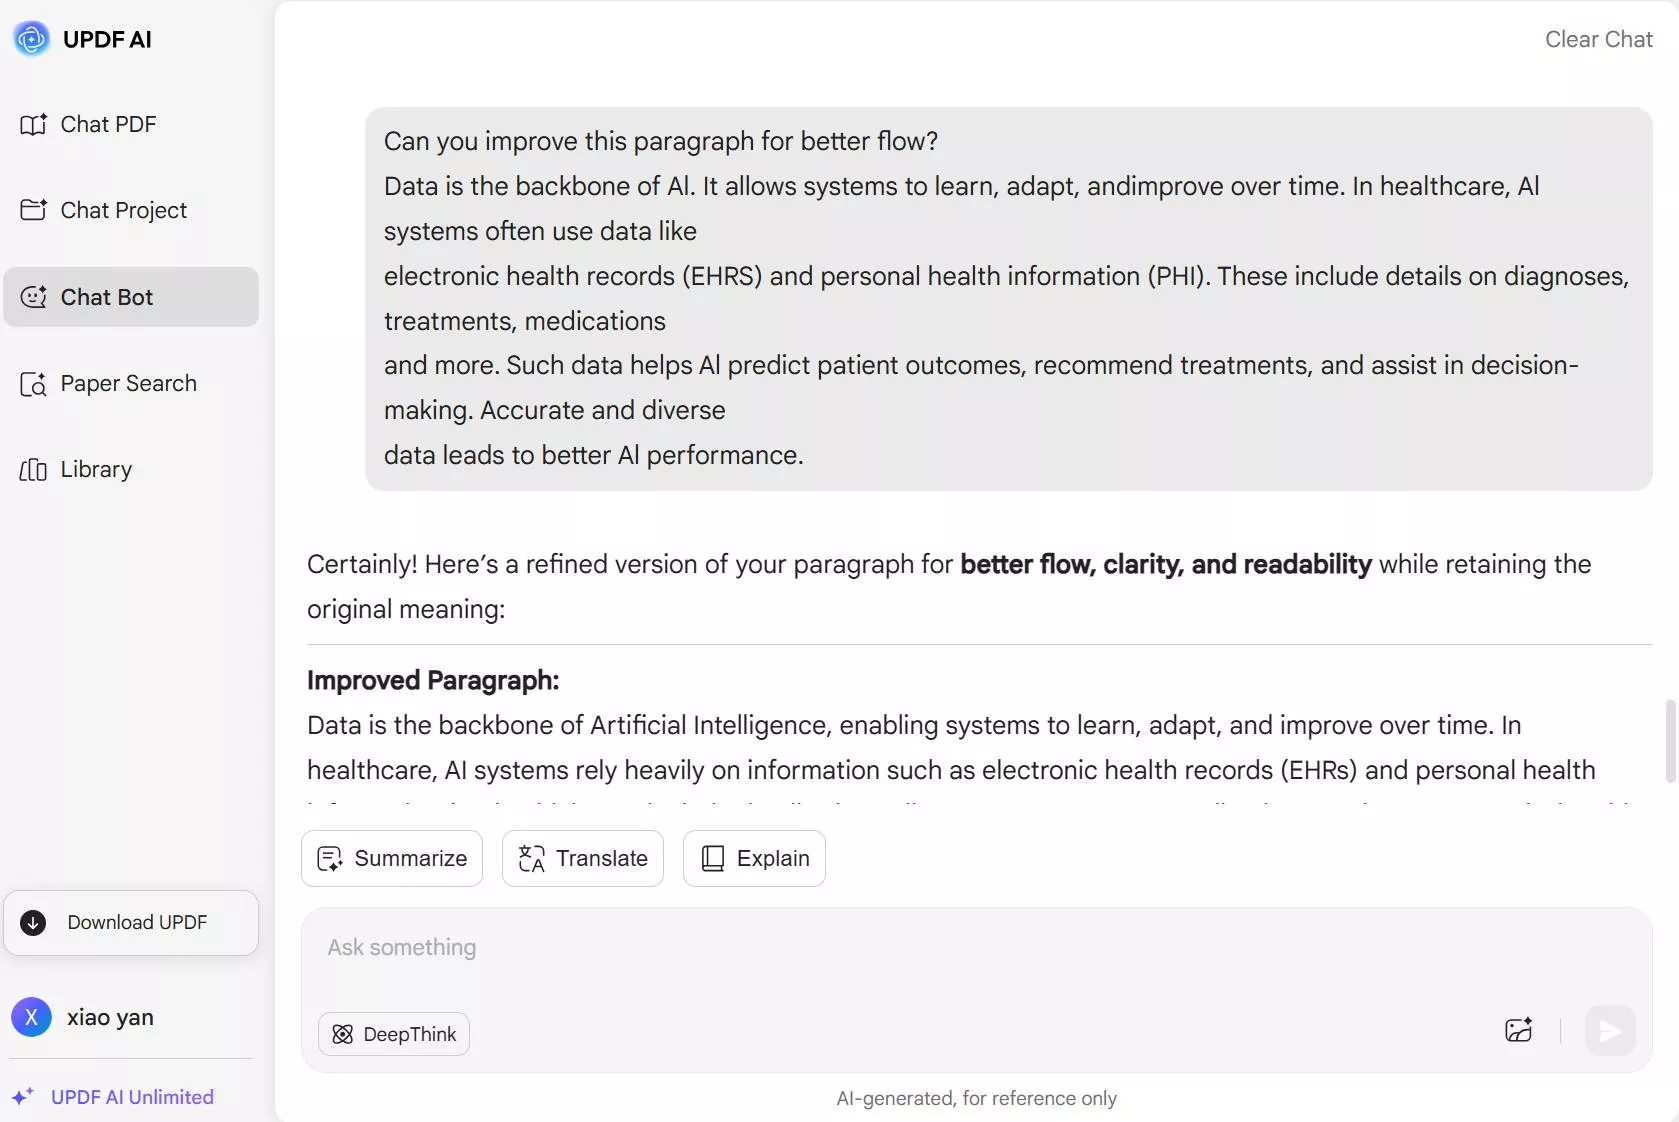Open the Explain quick action

coord(753,858)
